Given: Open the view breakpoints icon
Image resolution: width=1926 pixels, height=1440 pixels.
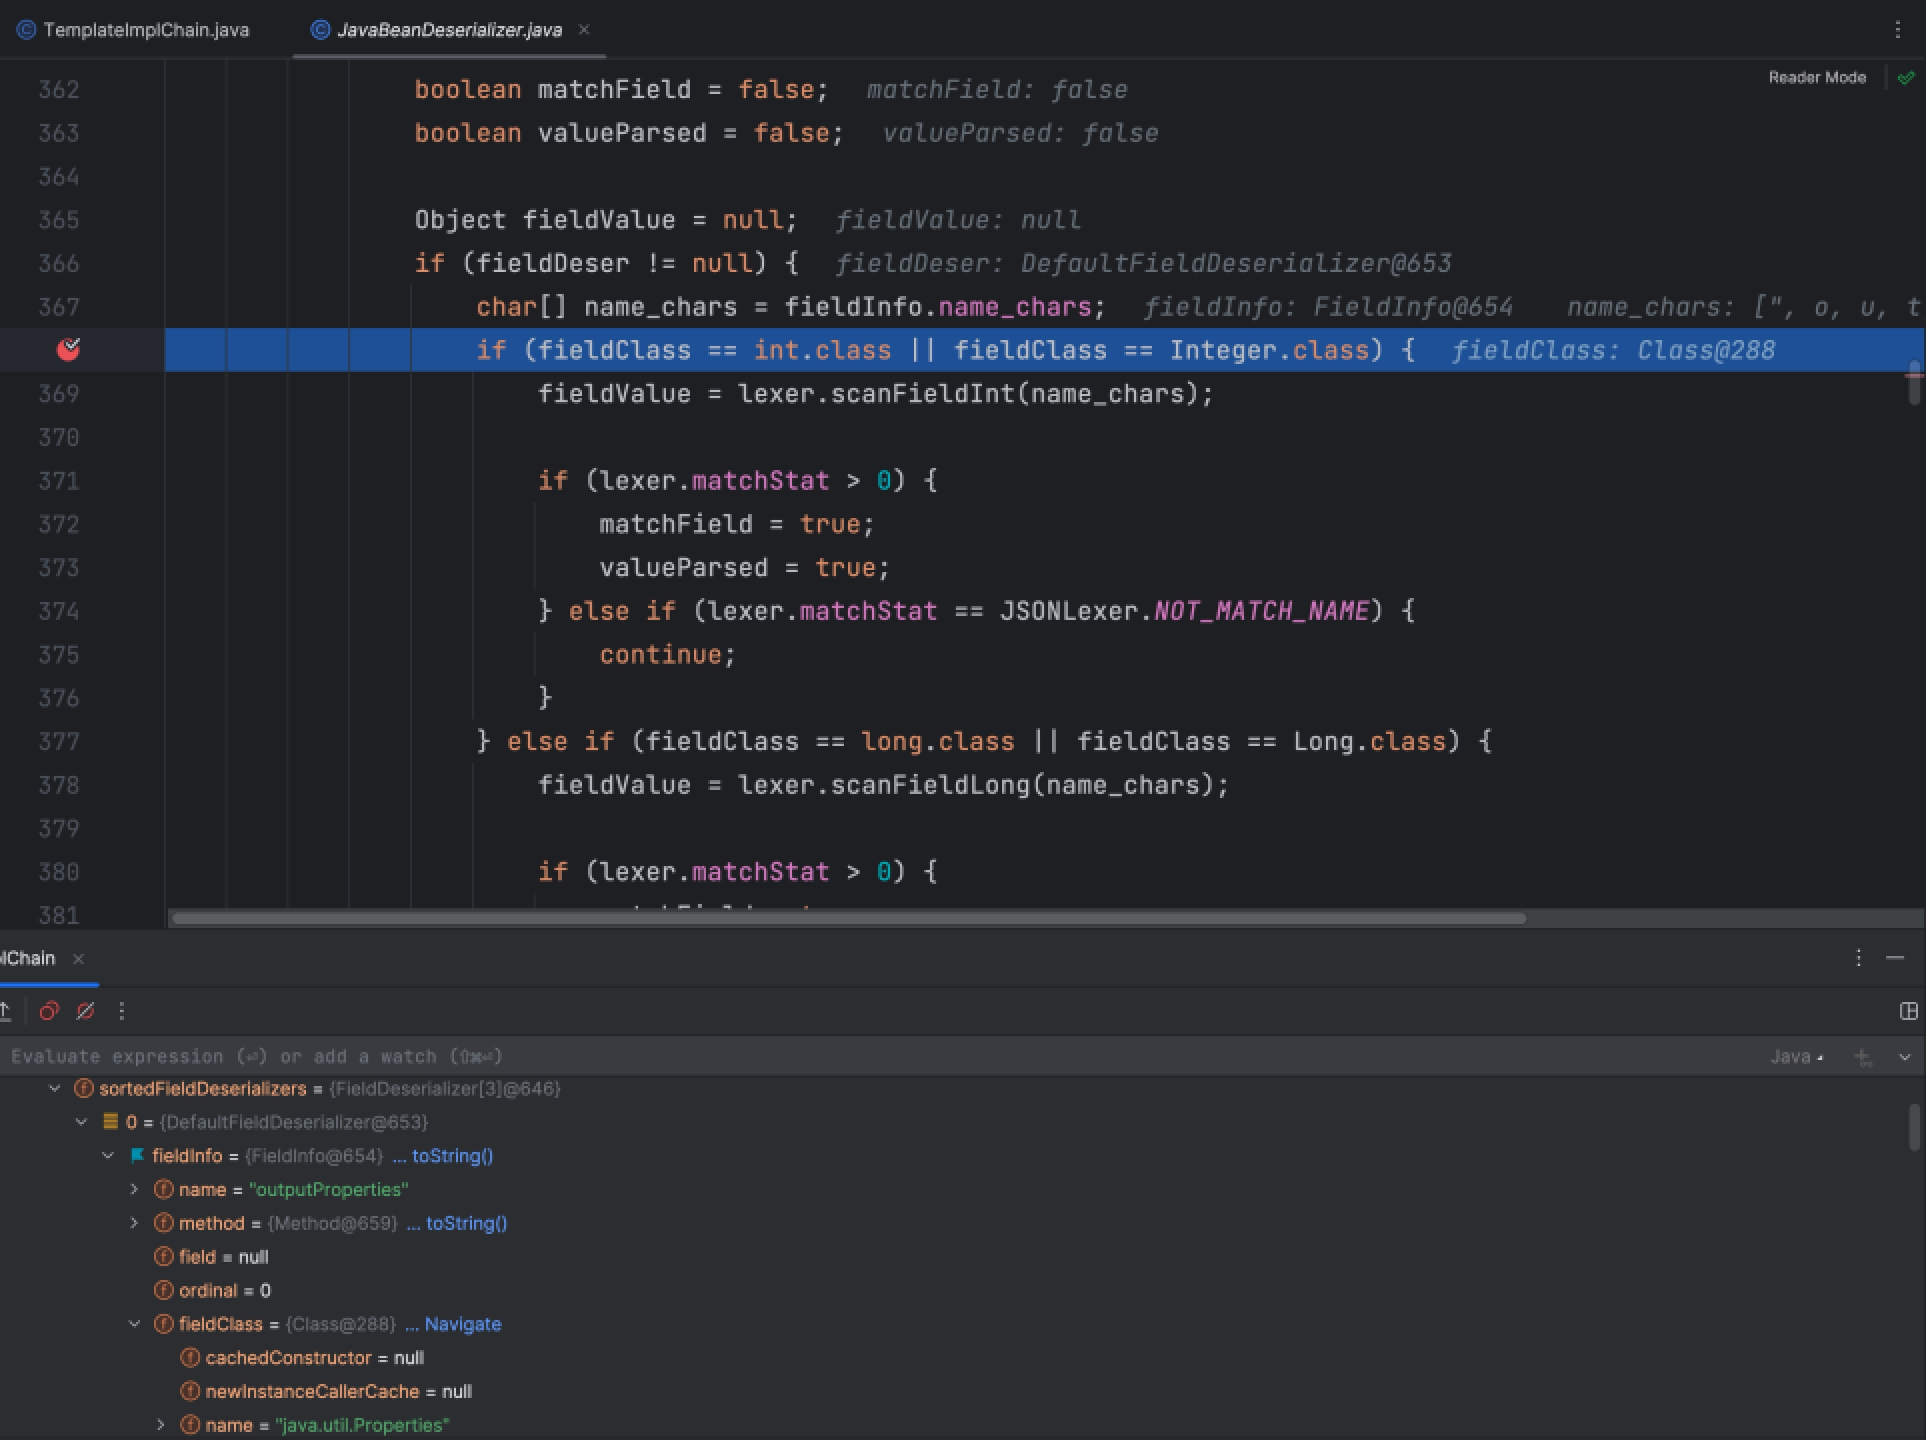Looking at the screenshot, I should pos(49,1011).
